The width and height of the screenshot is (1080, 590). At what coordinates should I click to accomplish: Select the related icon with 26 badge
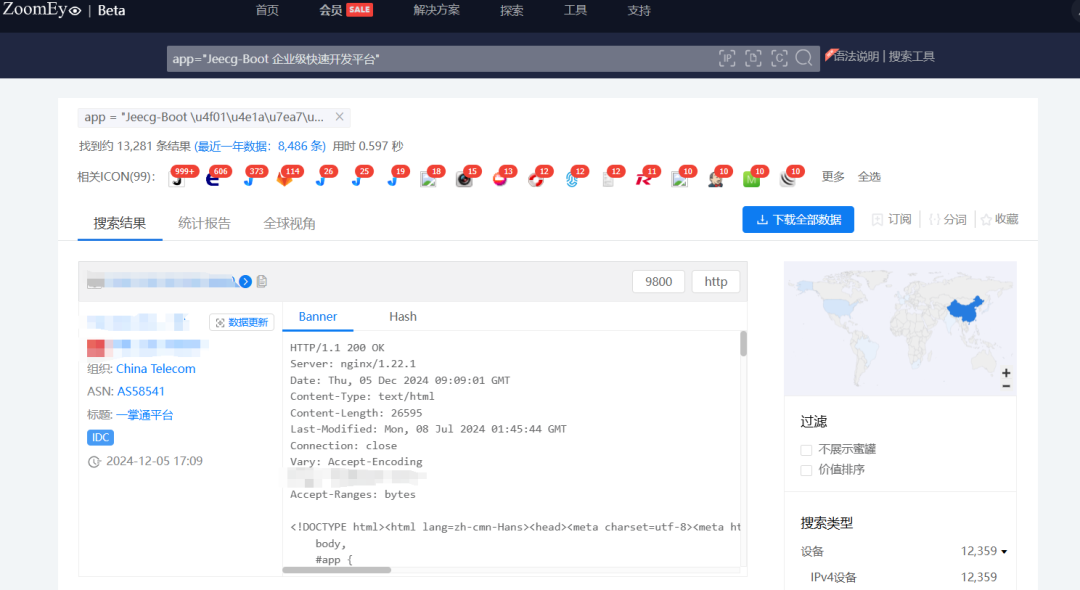pos(321,180)
